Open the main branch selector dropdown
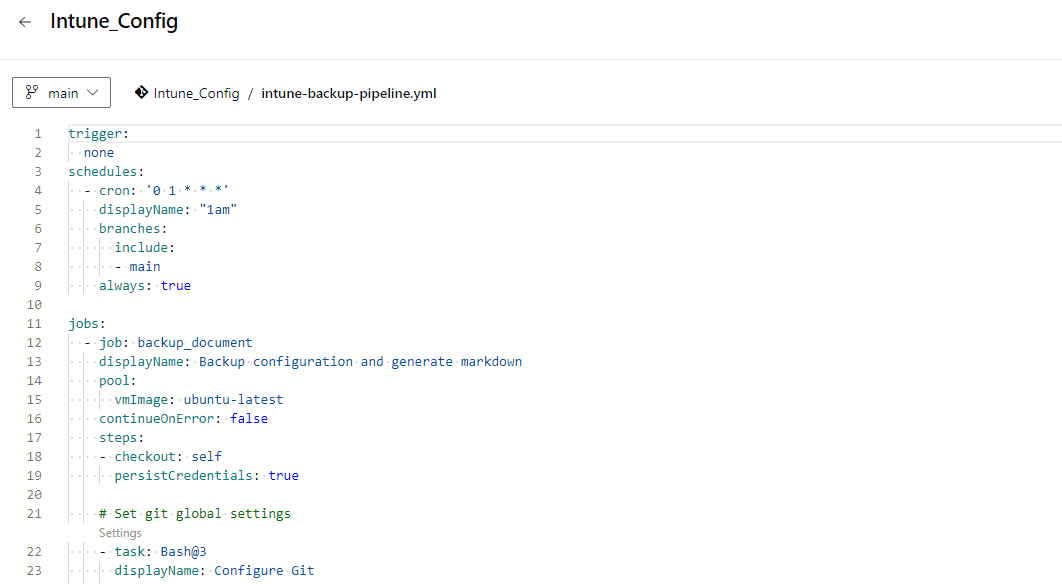Screen dimensions: 1062x584 pyautogui.click(x=62, y=93)
